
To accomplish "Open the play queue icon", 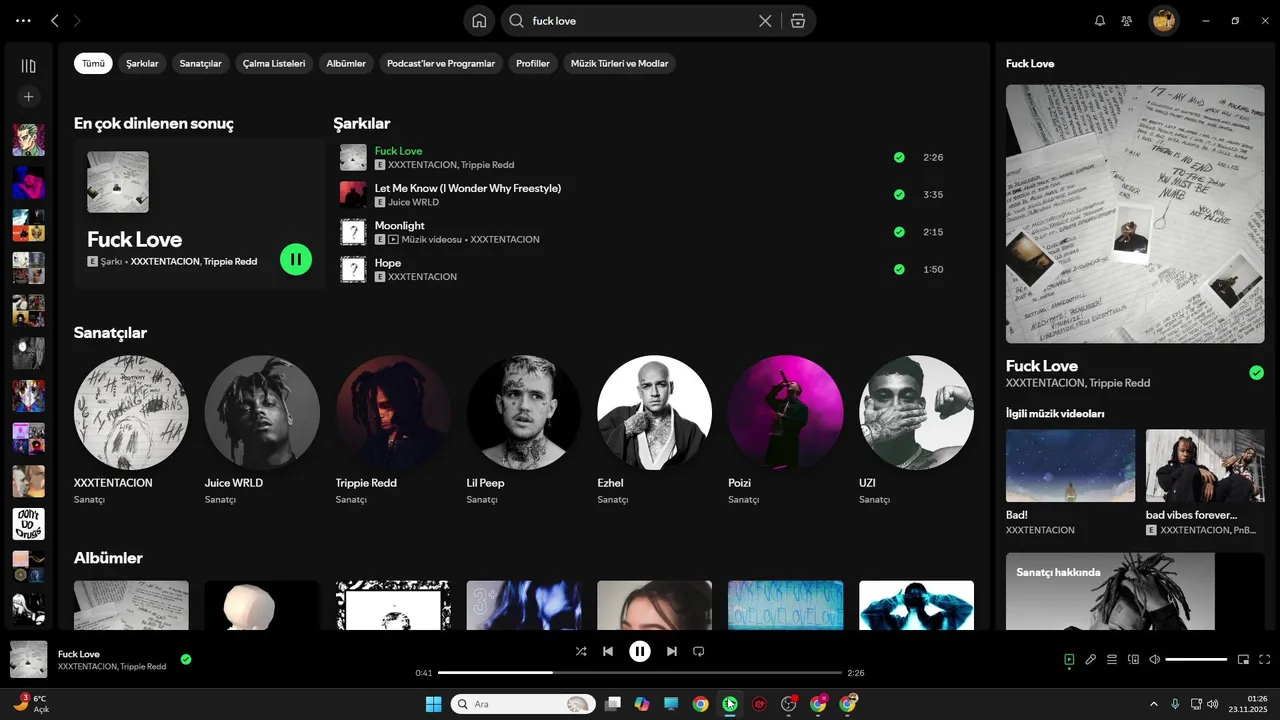I will (x=1112, y=659).
